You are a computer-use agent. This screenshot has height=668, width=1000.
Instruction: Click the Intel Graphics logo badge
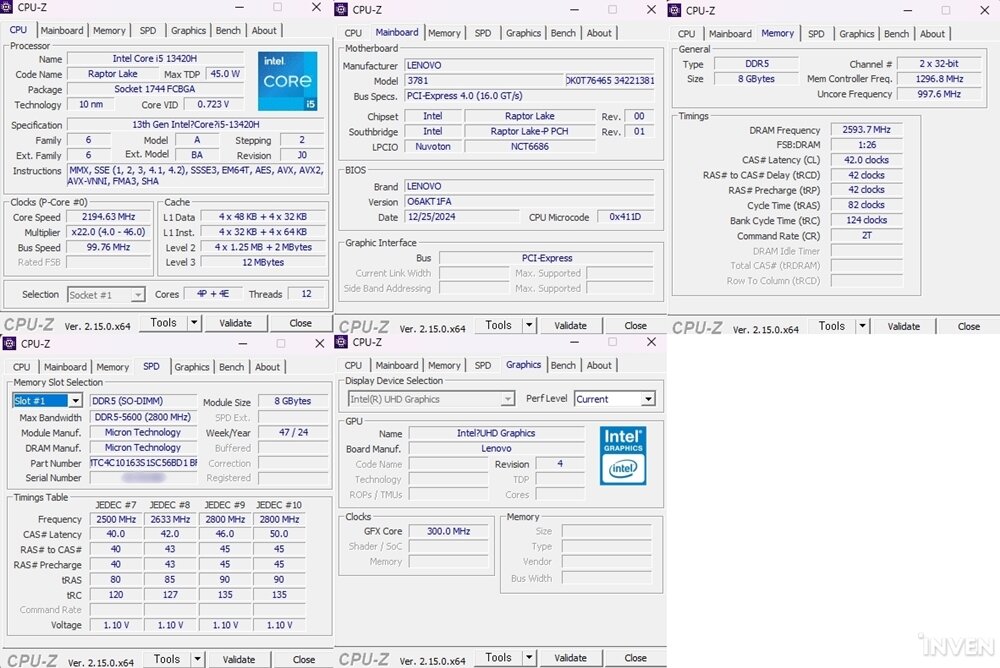[623, 456]
